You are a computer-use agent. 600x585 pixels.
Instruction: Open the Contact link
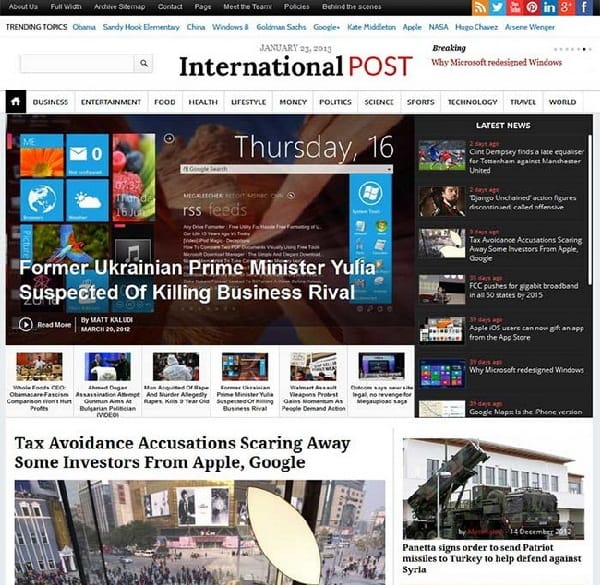(170, 7)
